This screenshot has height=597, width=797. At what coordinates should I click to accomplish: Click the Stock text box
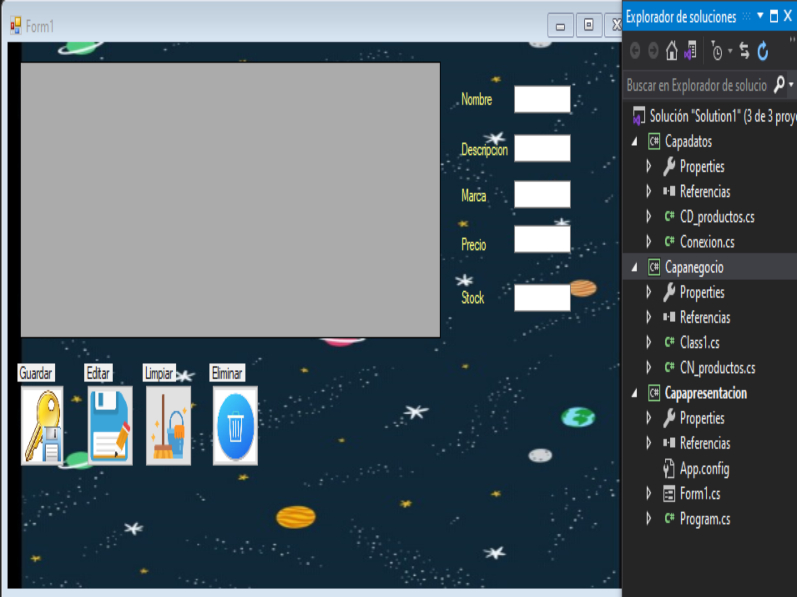[x=541, y=298]
